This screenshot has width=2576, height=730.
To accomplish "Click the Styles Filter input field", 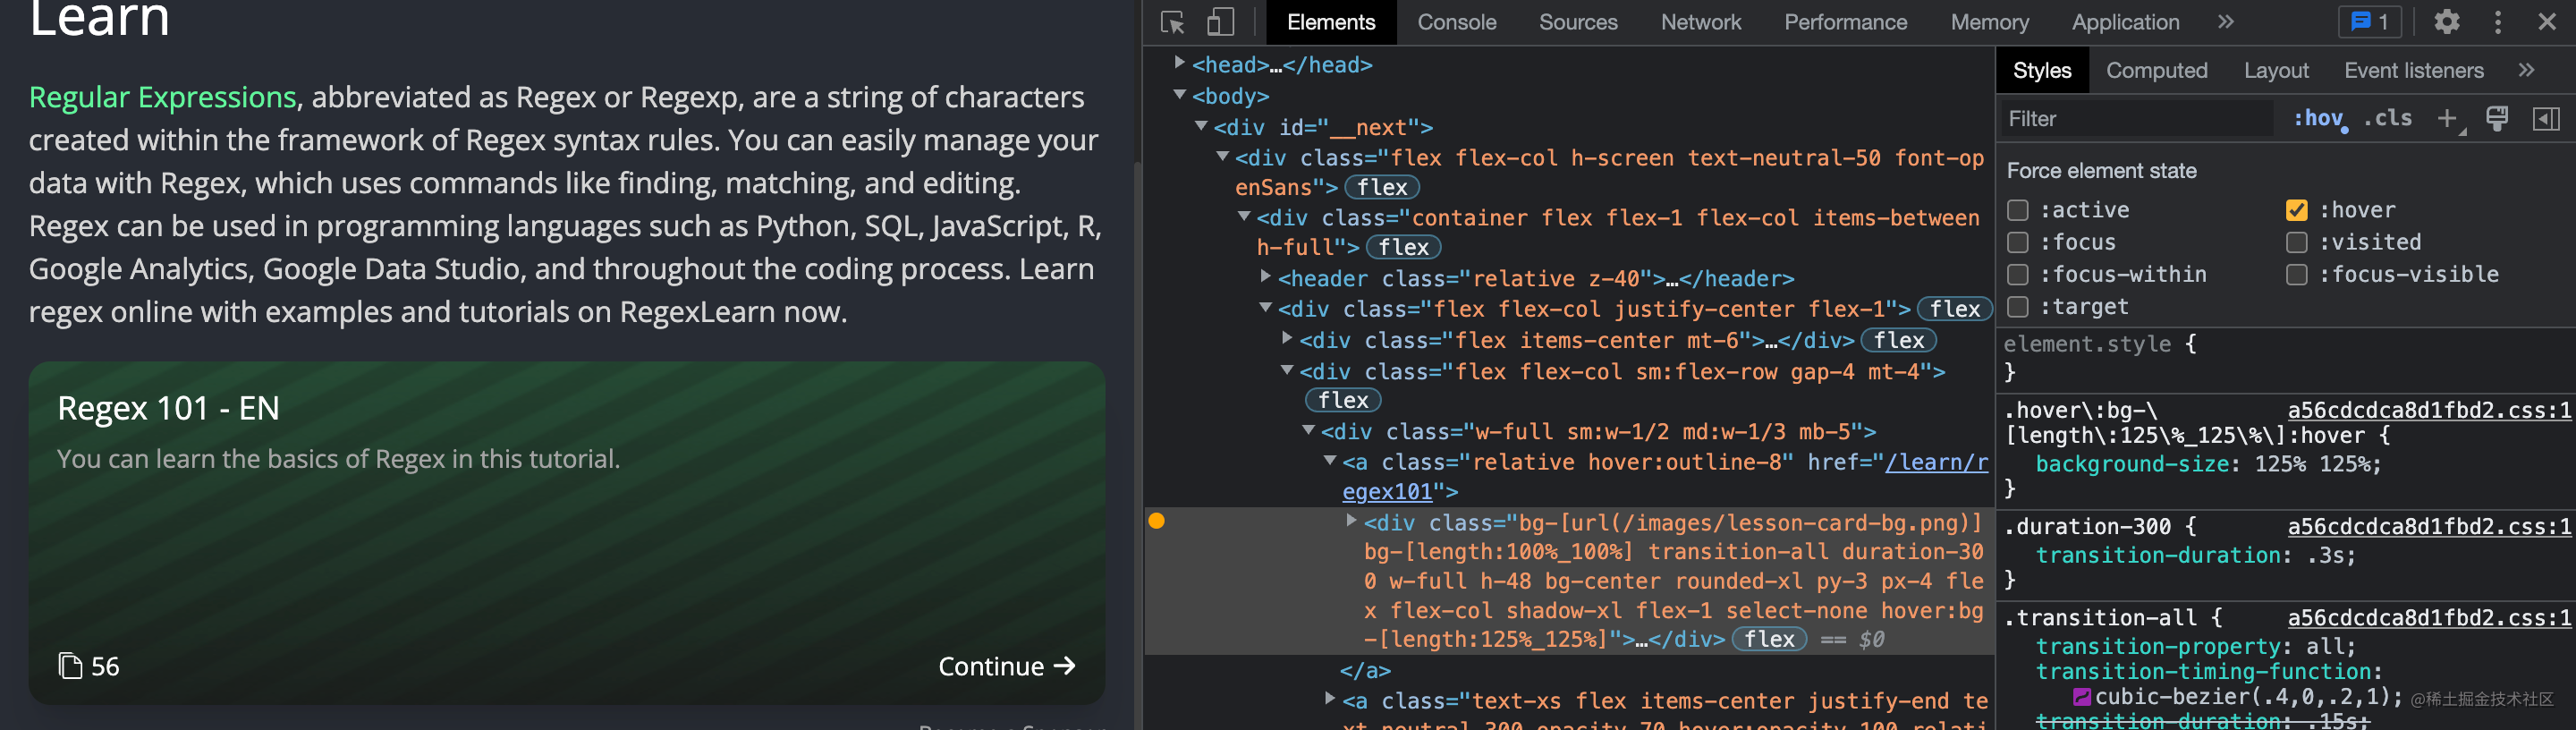I will point(2136,119).
